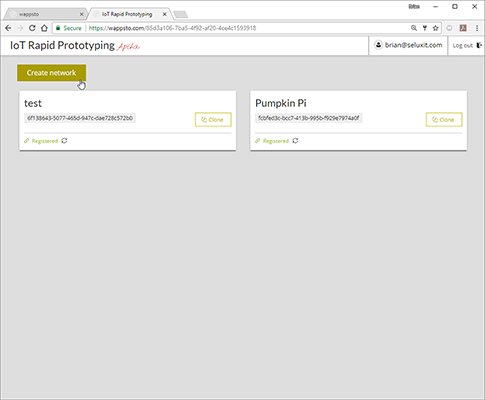Open the Pumpkin Pi network card title

281,103
